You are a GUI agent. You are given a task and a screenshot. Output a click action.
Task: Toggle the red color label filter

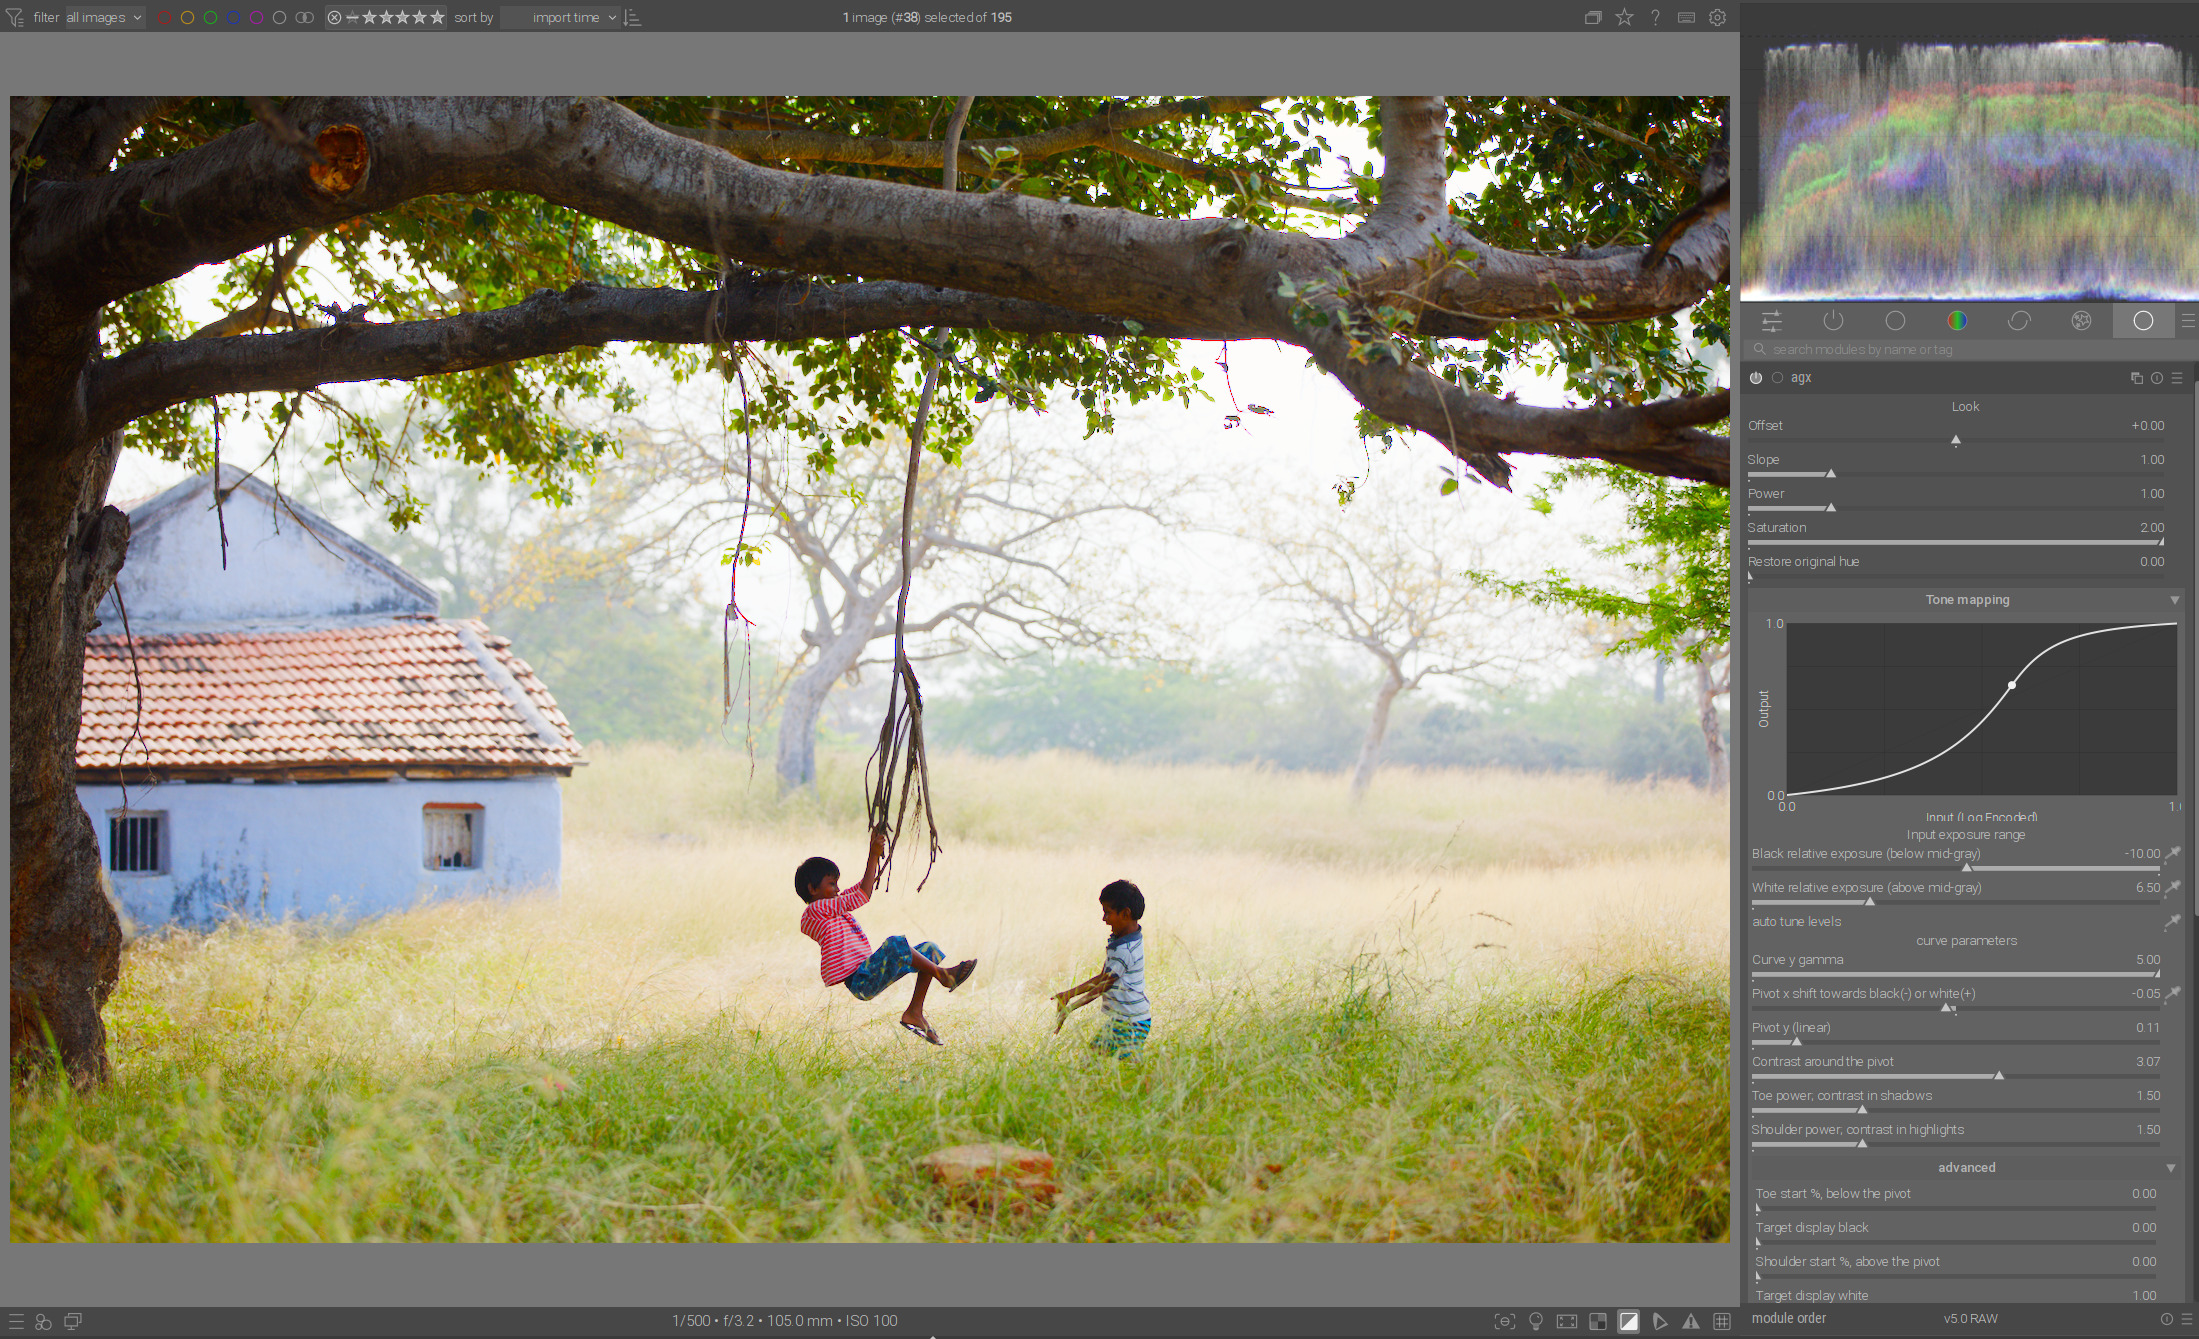[164, 18]
